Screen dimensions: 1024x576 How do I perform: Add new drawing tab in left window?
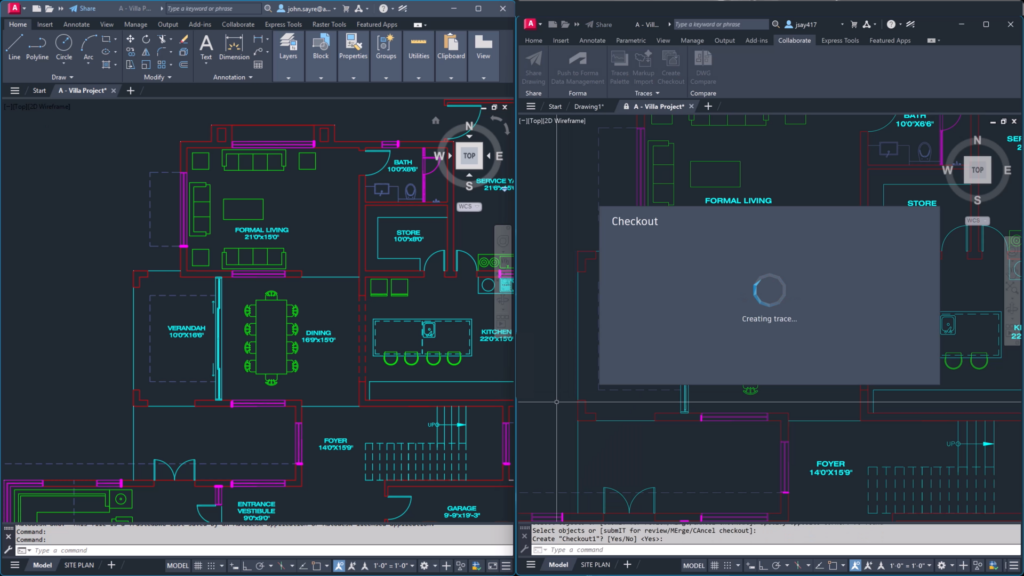(x=130, y=91)
